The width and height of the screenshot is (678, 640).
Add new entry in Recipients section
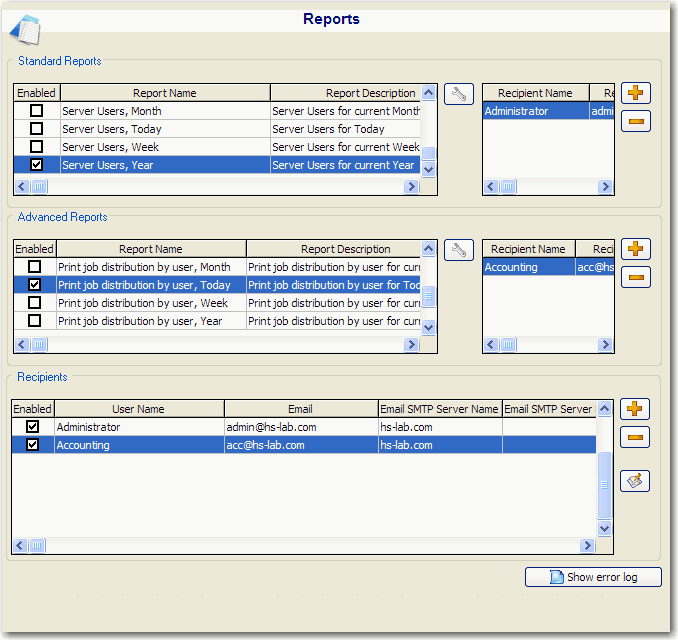point(635,409)
